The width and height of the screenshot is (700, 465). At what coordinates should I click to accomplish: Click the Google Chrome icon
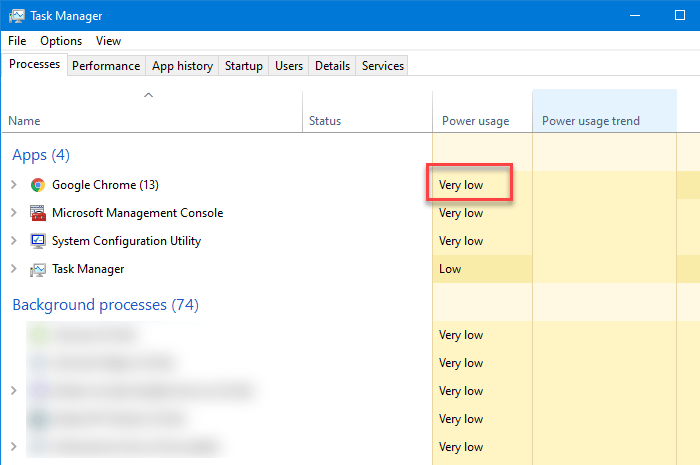pyautogui.click(x=38, y=185)
